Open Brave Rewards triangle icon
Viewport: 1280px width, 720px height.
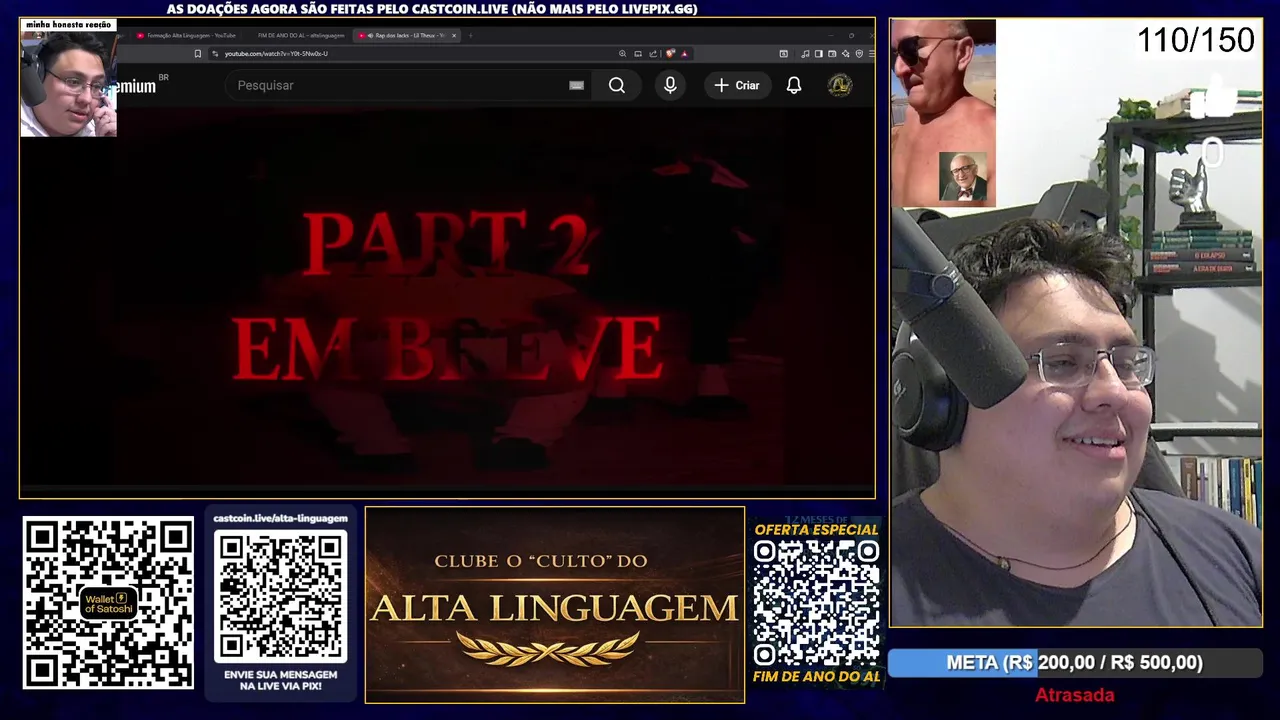(684, 53)
